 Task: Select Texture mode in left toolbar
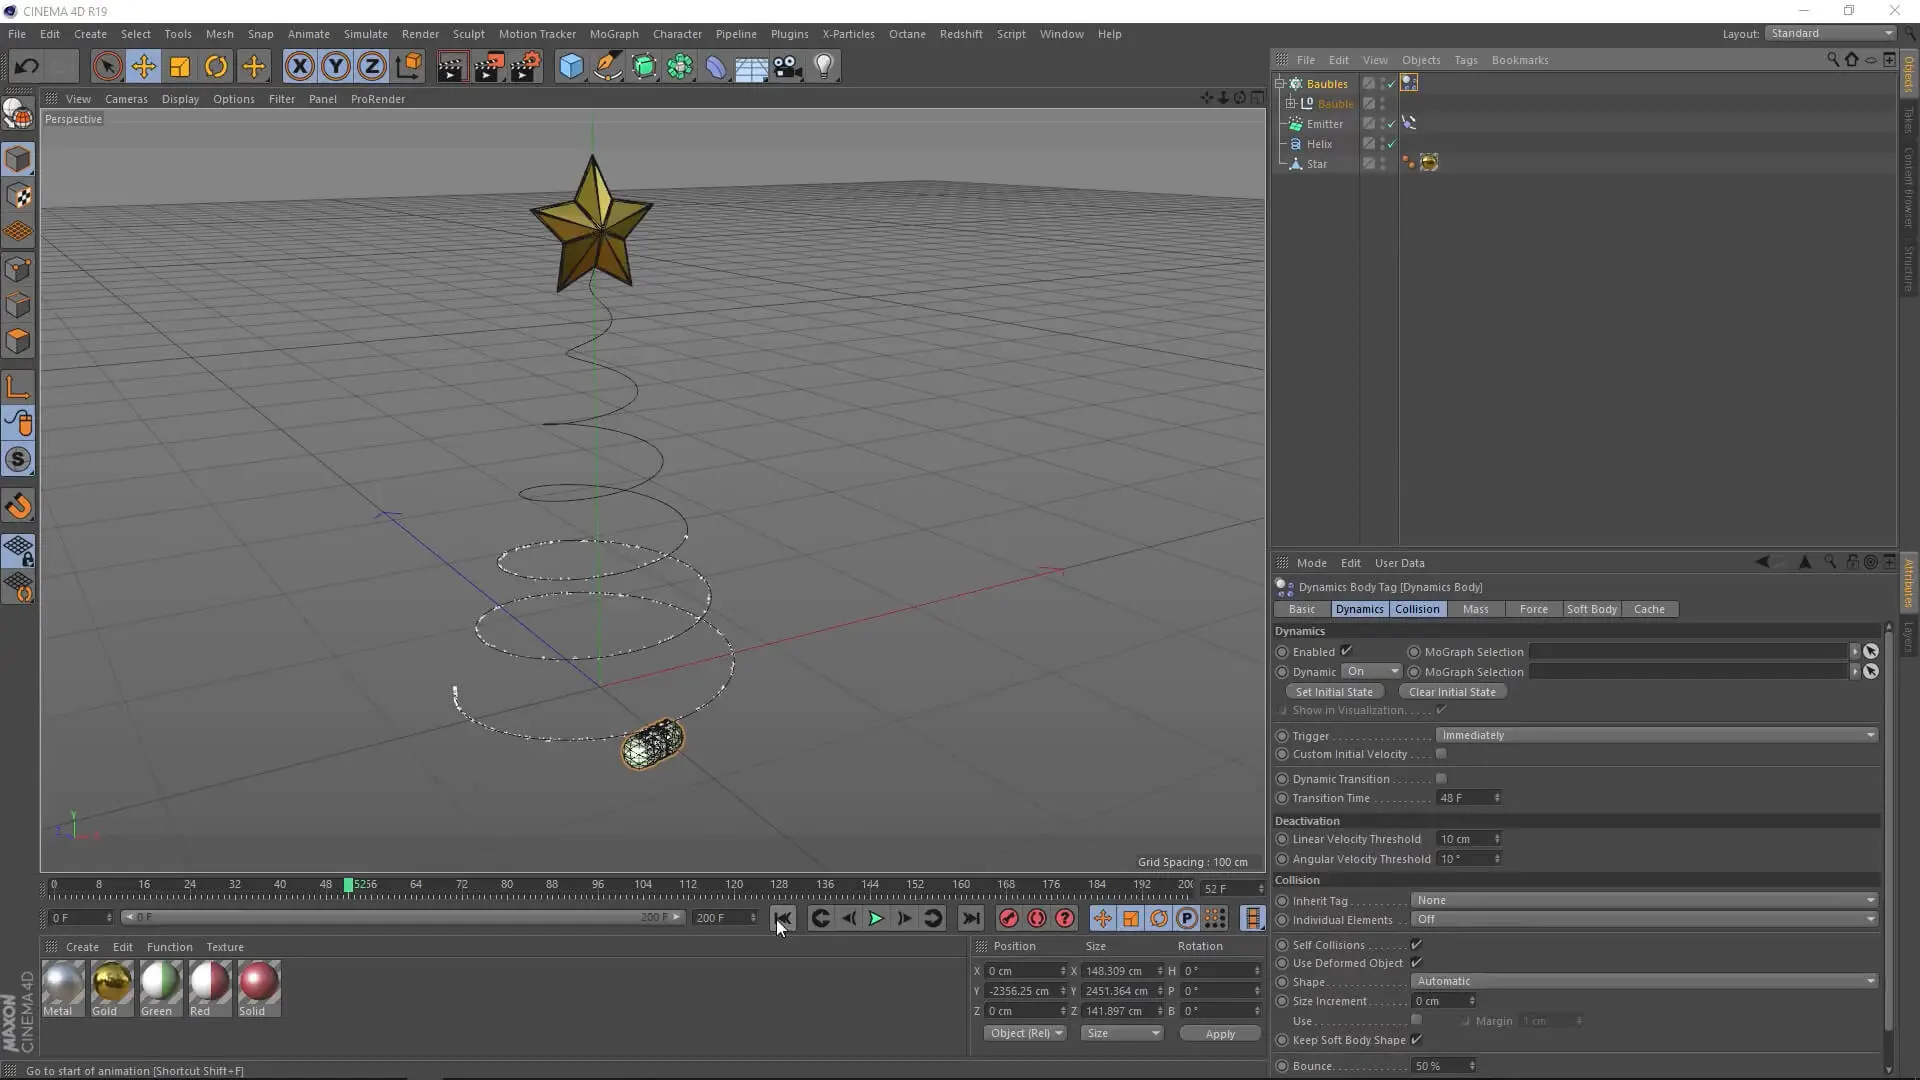tap(18, 196)
